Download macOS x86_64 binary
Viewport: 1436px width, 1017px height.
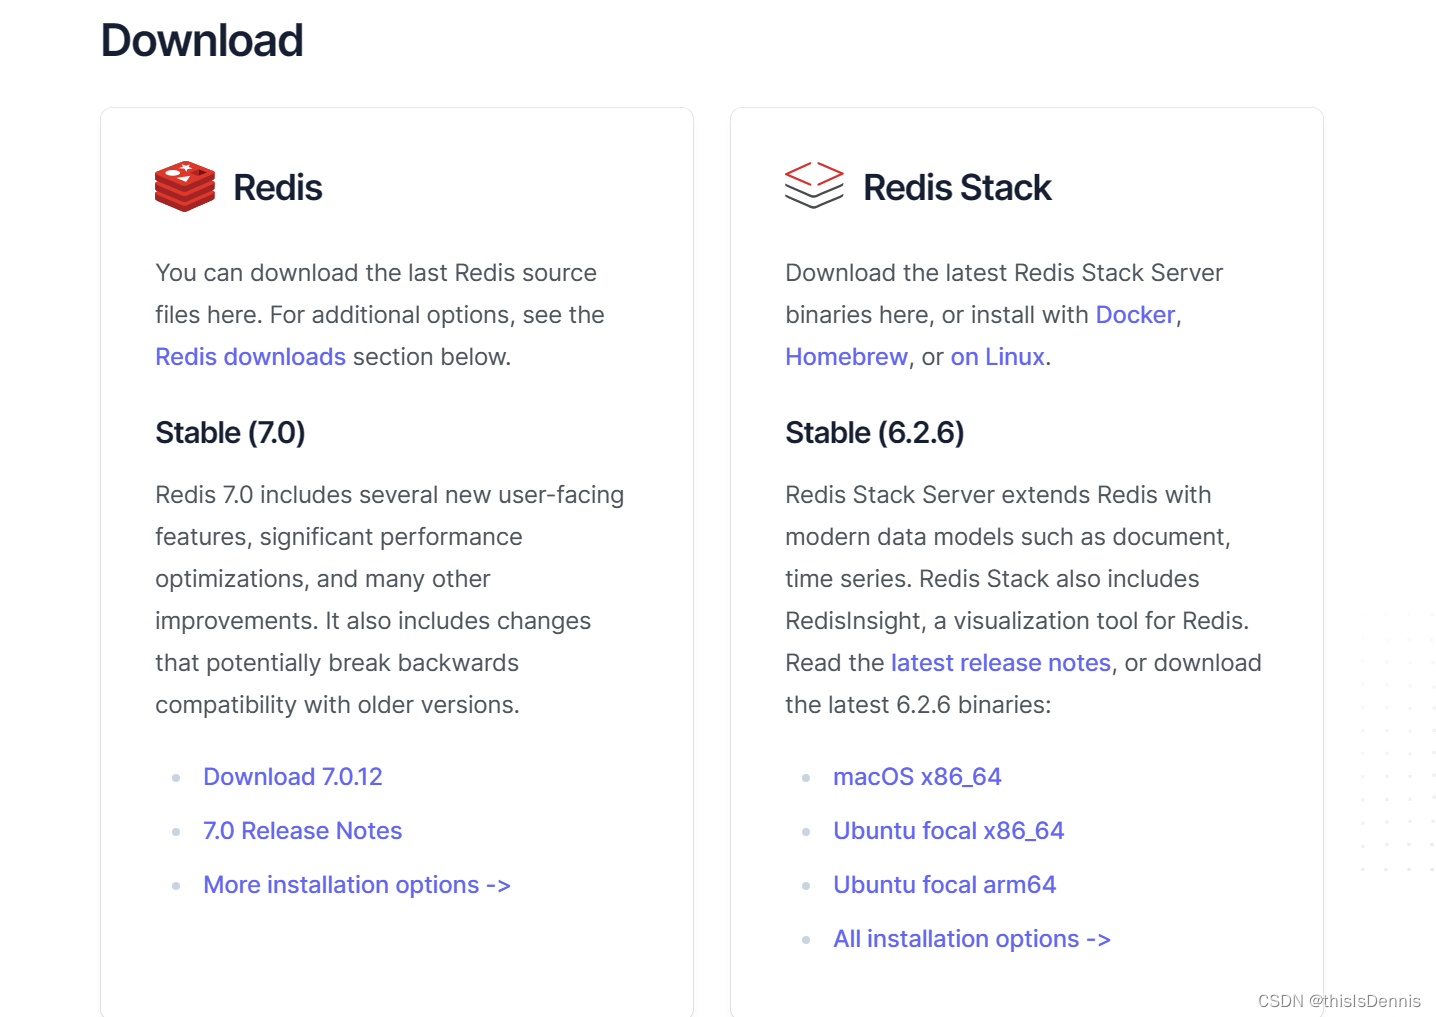pyautogui.click(x=917, y=777)
